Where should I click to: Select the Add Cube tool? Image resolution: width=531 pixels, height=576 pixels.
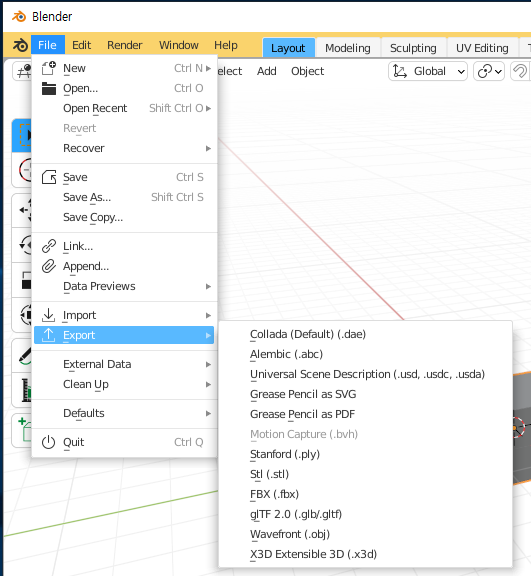coord(23,431)
